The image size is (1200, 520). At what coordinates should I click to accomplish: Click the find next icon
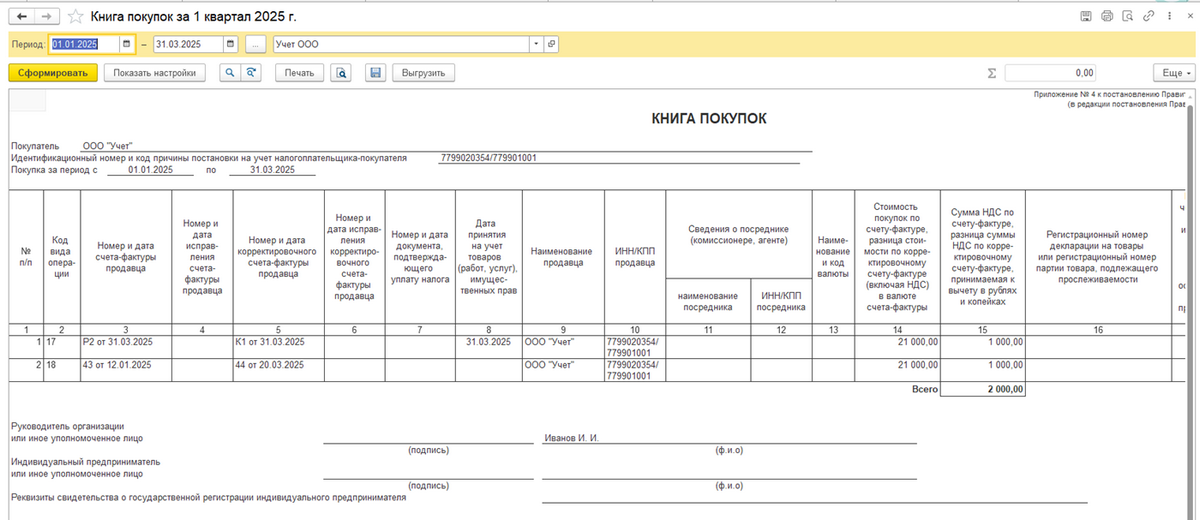click(x=252, y=73)
